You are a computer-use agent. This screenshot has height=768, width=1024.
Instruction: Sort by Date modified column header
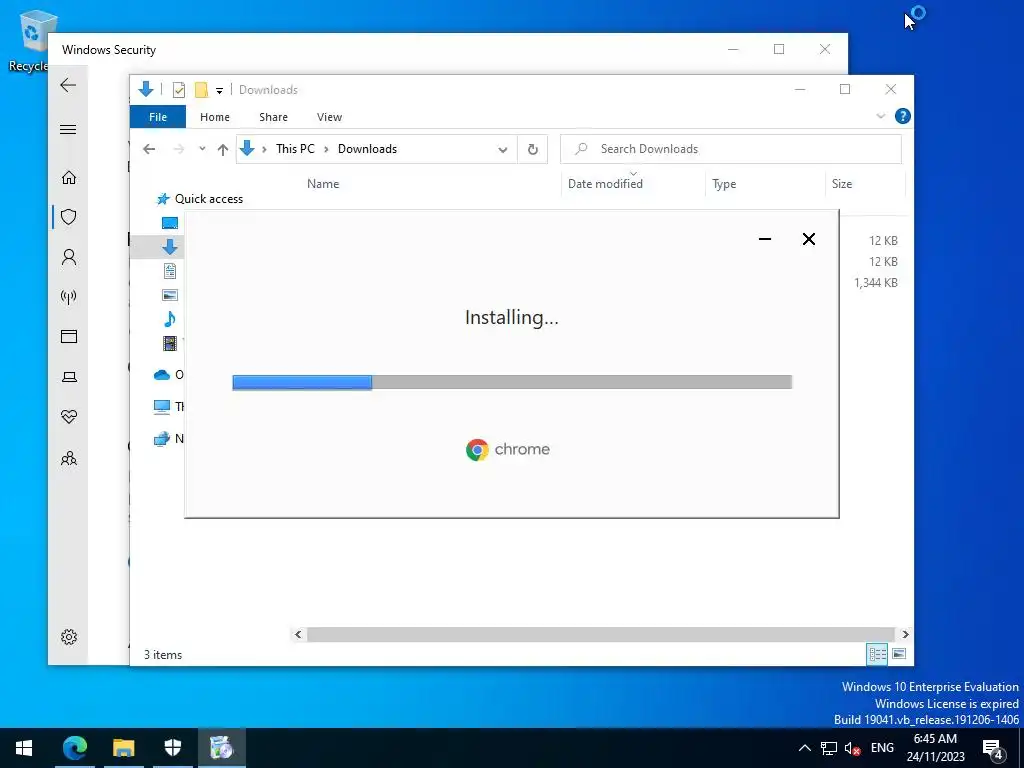[605, 184]
